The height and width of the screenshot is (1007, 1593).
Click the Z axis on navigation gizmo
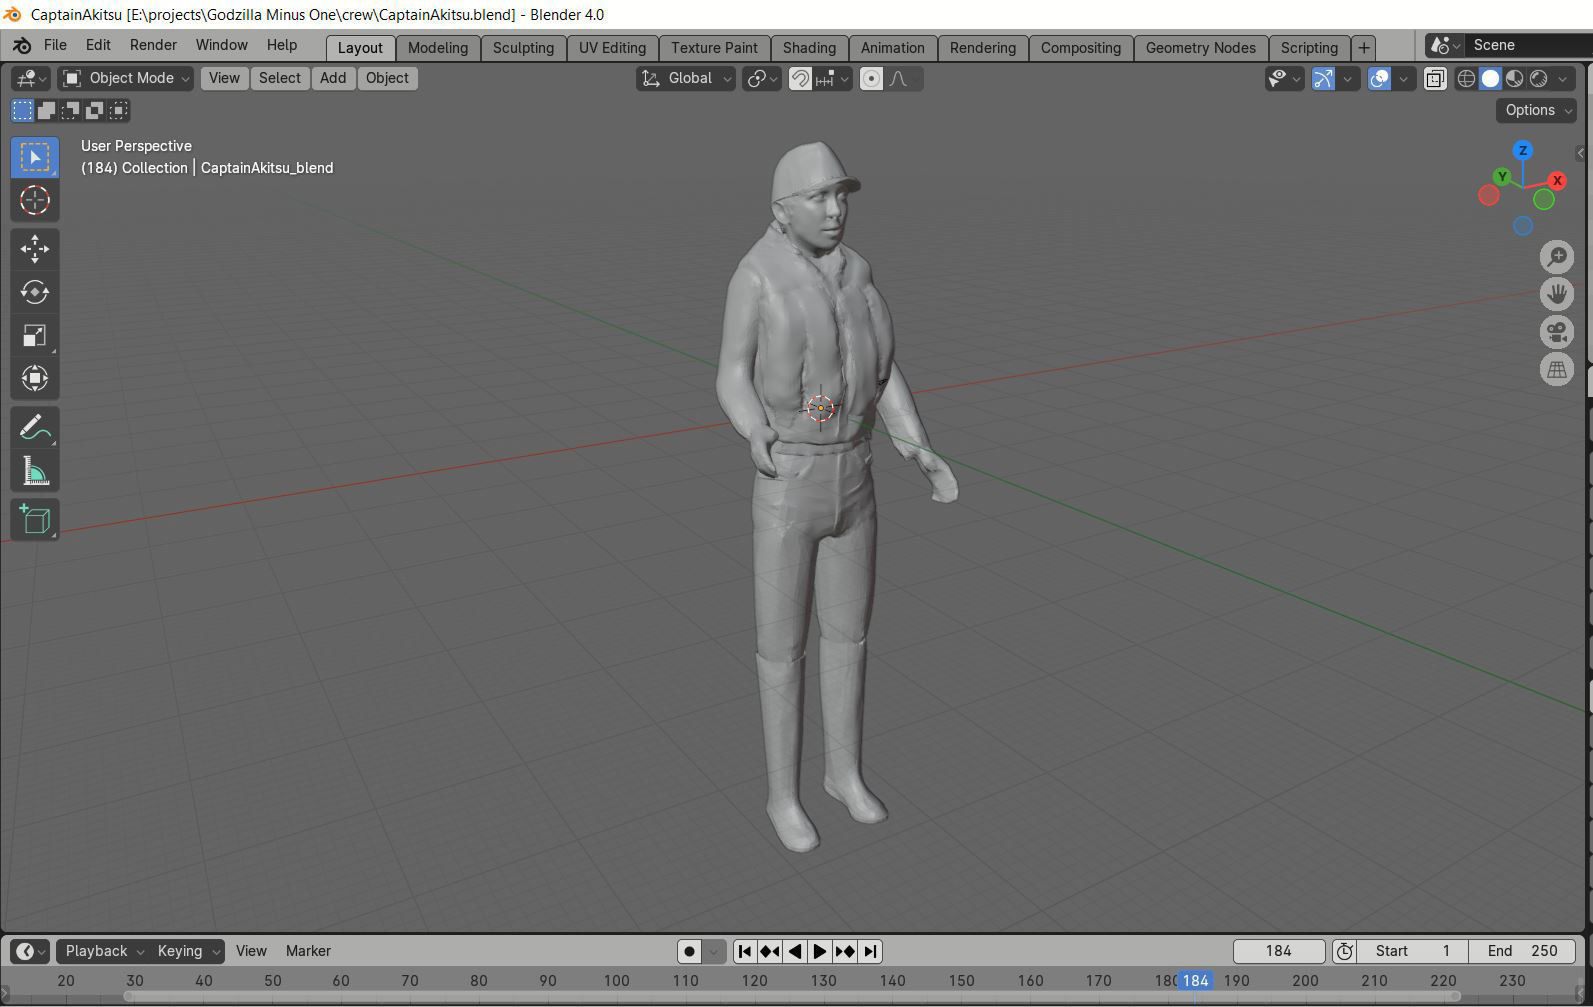pyautogui.click(x=1523, y=150)
